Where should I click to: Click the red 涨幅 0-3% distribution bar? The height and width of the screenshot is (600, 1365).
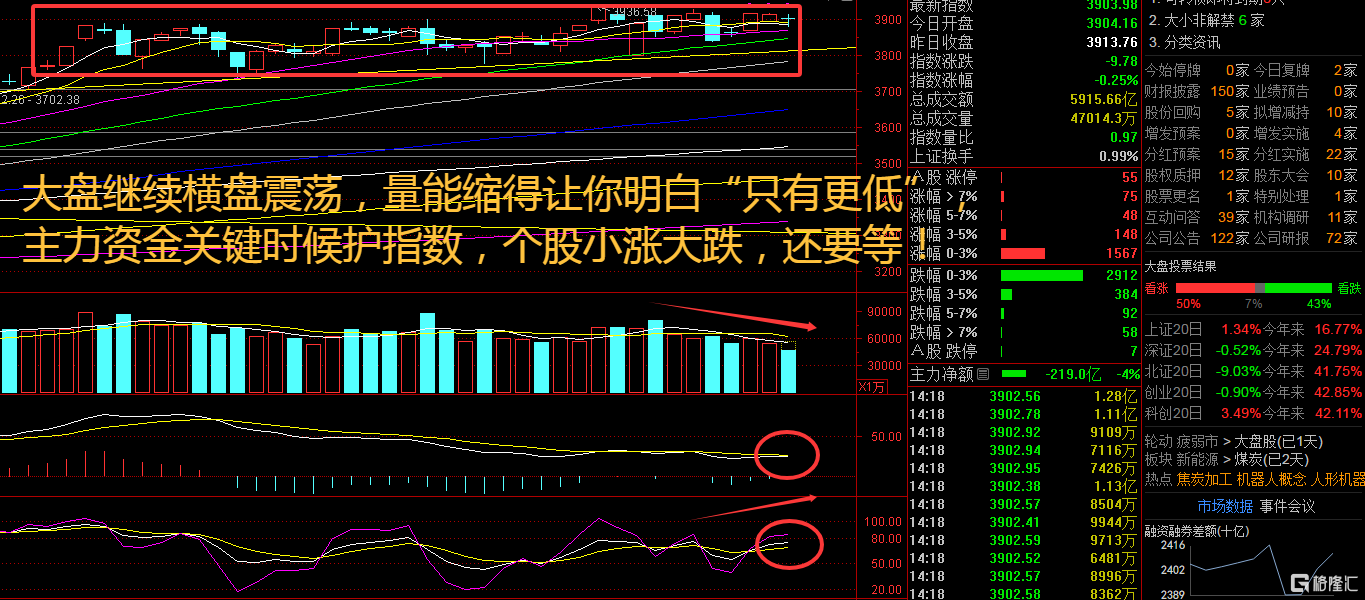click(1022, 254)
